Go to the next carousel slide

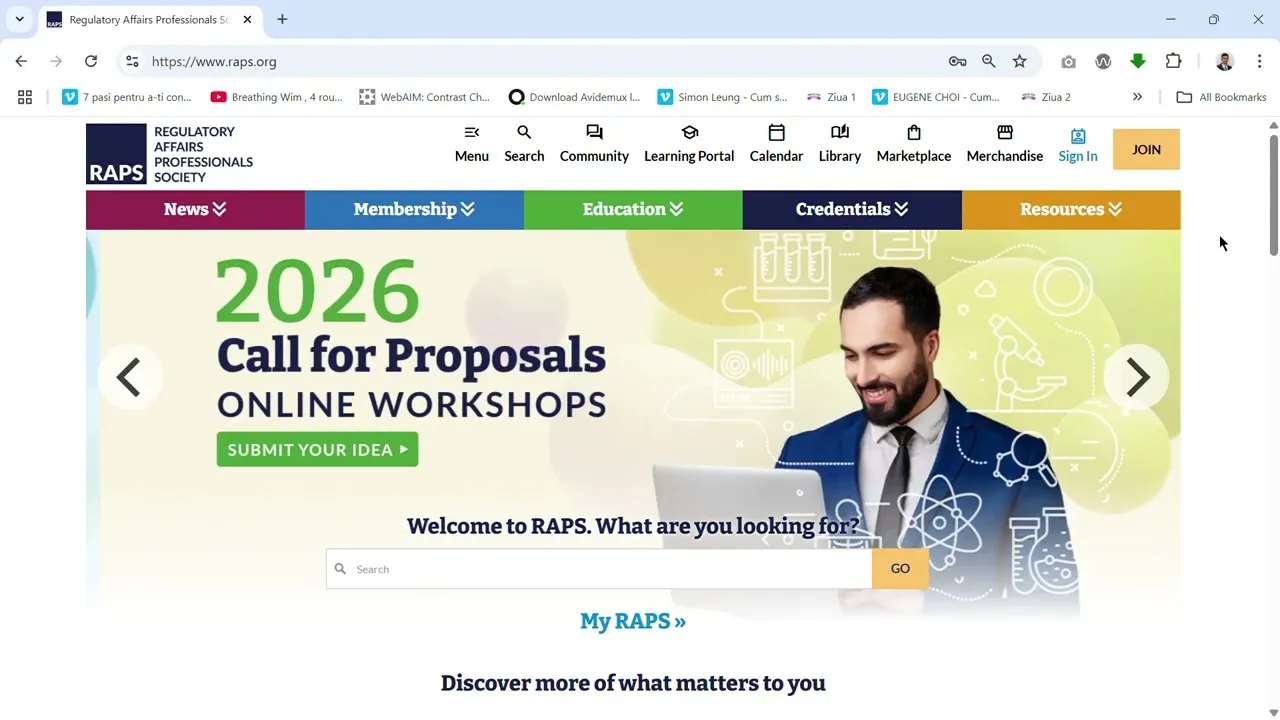[1137, 377]
